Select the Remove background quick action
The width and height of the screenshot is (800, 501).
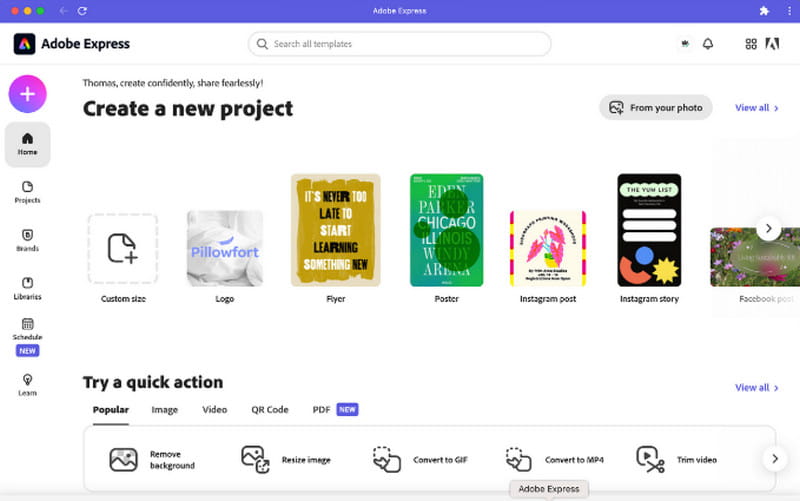coord(150,459)
